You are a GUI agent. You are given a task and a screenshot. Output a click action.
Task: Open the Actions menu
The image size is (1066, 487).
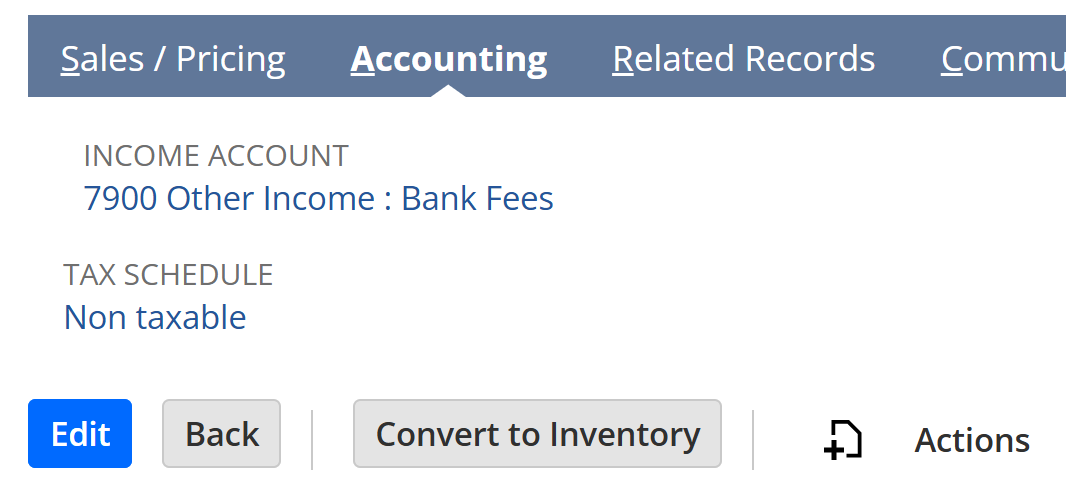pos(972,440)
